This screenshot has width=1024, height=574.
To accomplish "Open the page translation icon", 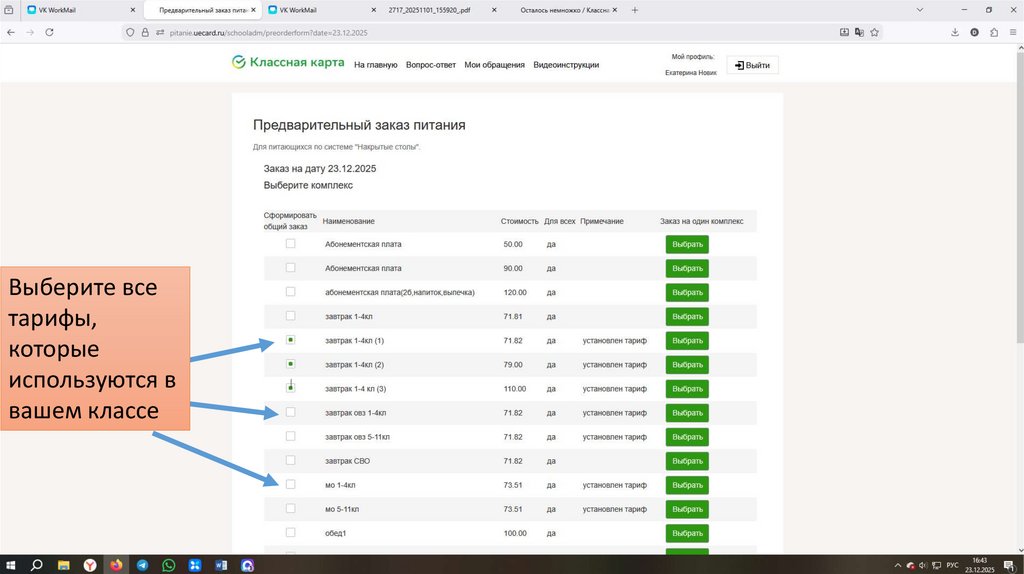I will (859, 32).
